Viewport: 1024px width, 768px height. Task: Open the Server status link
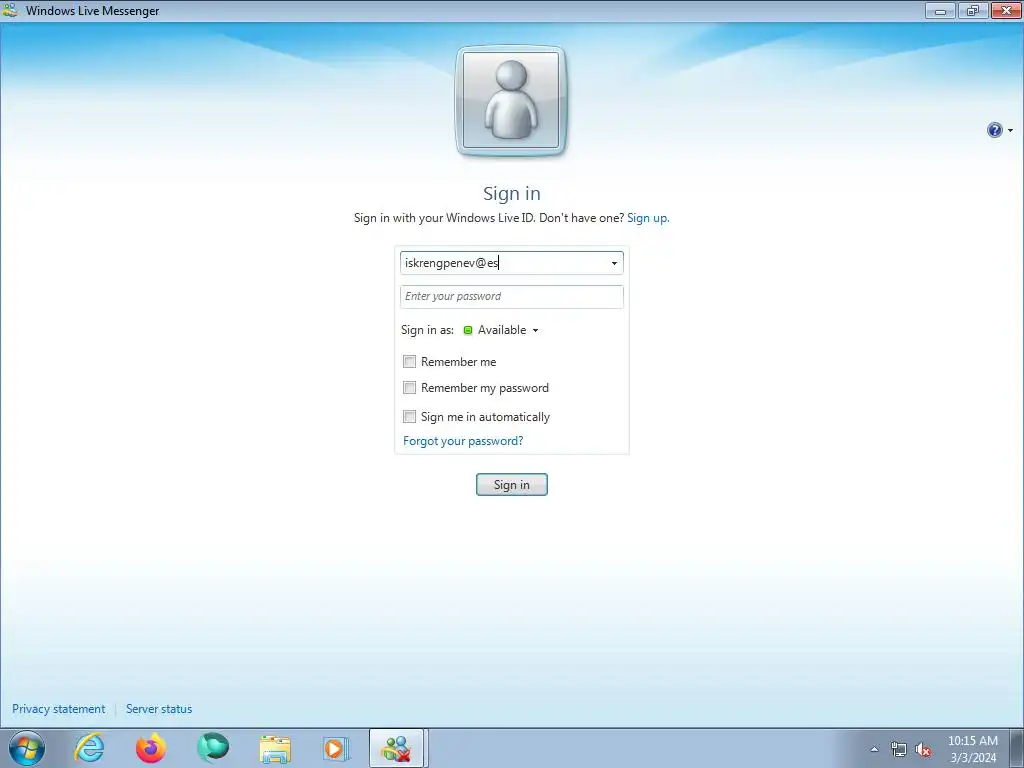click(159, 709)
